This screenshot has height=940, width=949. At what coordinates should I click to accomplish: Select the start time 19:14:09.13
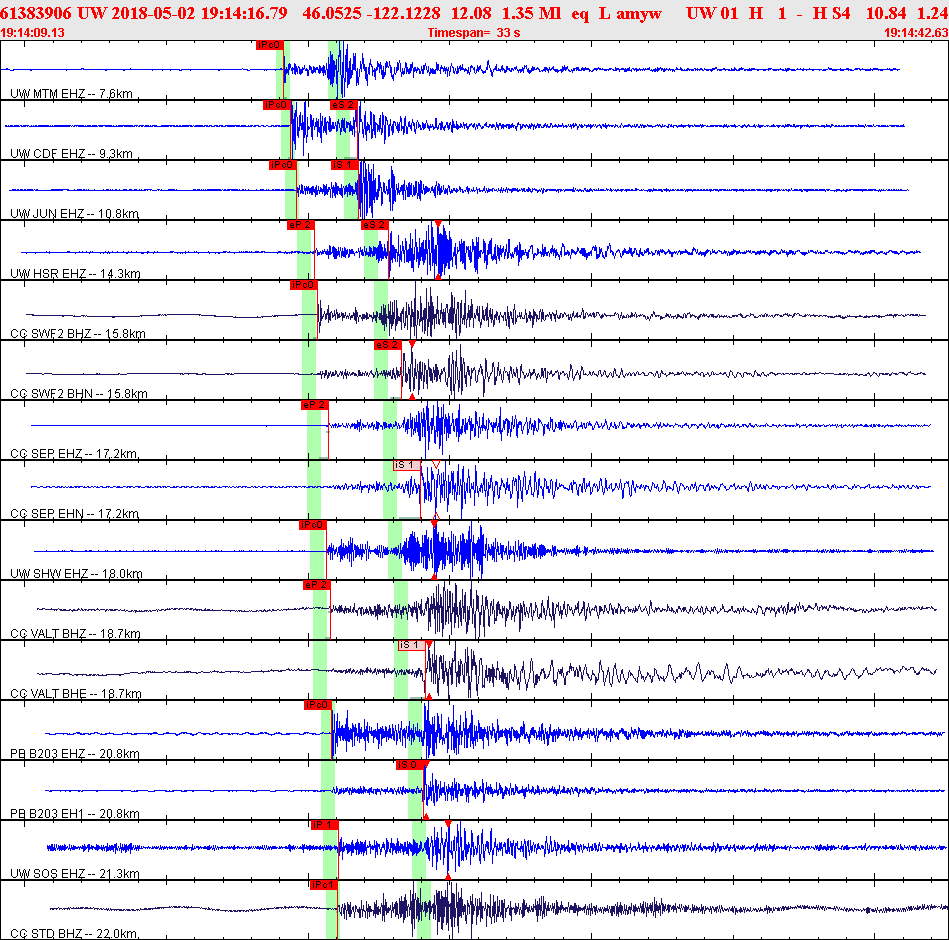tap(33, 33)
